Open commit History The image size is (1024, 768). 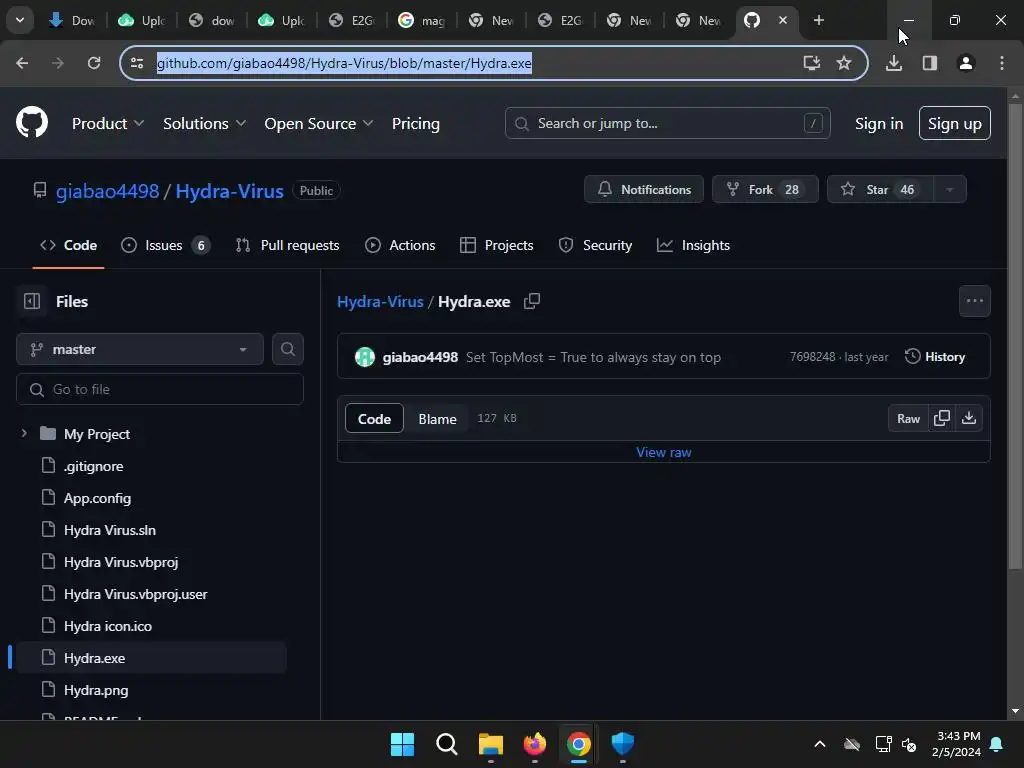coord(935,357)
